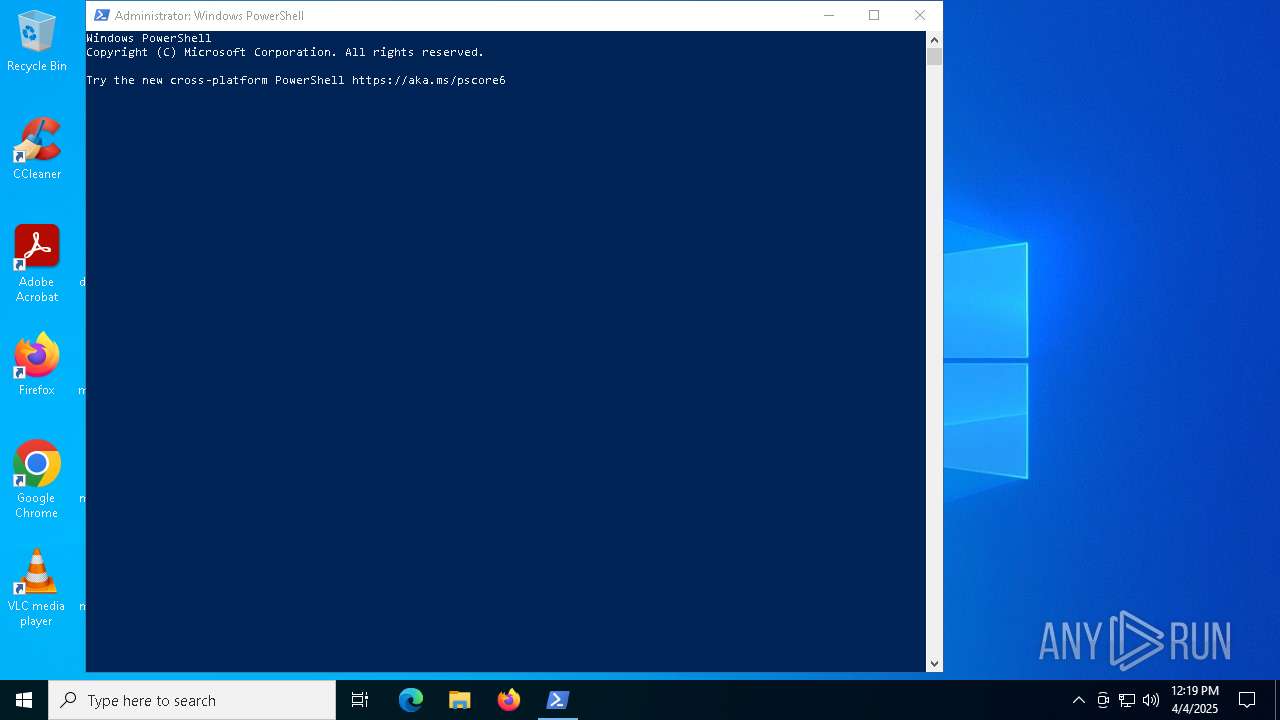Launch CCleaner from the desktop
The height and width of the screenshot is (720, 1280).
(37, 150)
